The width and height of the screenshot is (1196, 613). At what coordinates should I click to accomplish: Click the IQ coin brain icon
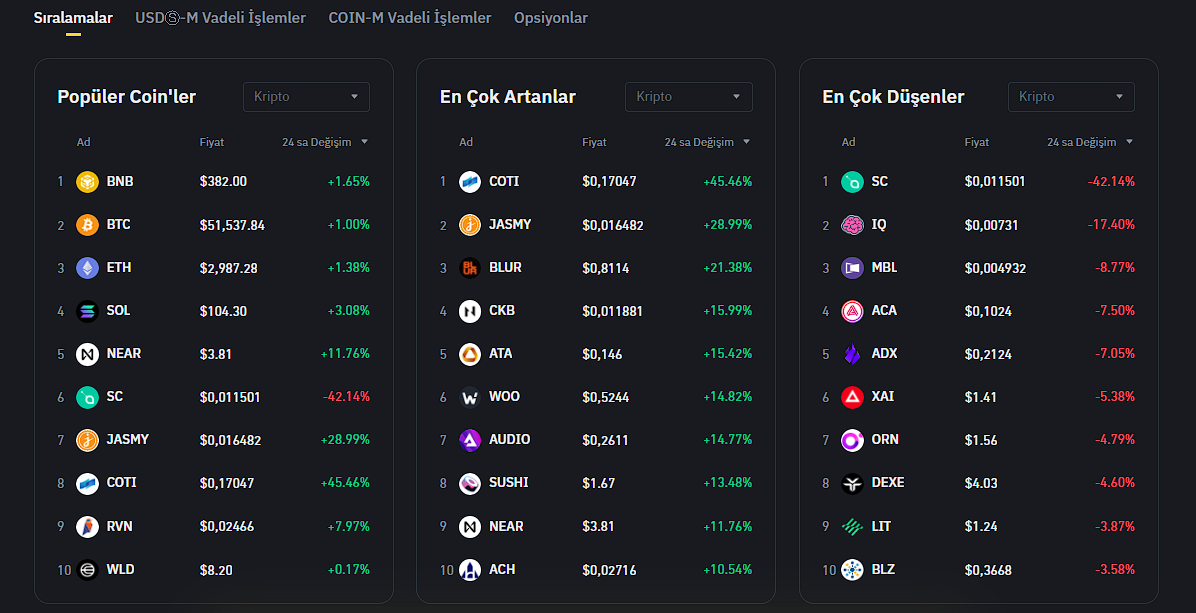(852, 225)
